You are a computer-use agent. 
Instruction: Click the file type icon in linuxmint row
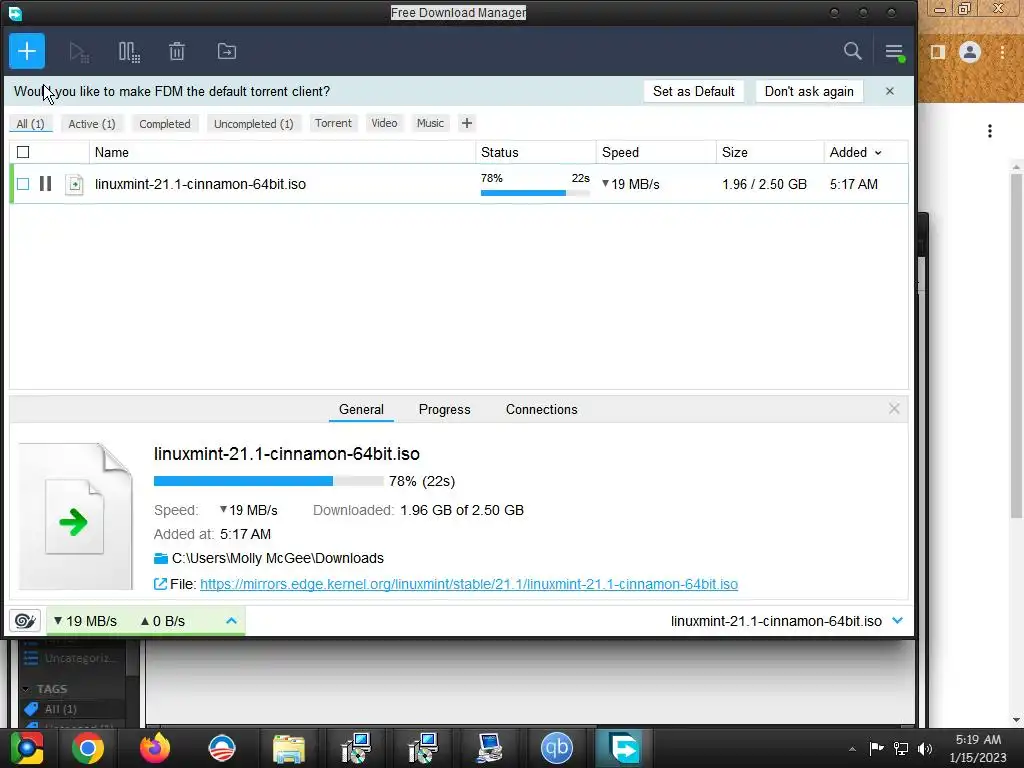tap(74, 184)
